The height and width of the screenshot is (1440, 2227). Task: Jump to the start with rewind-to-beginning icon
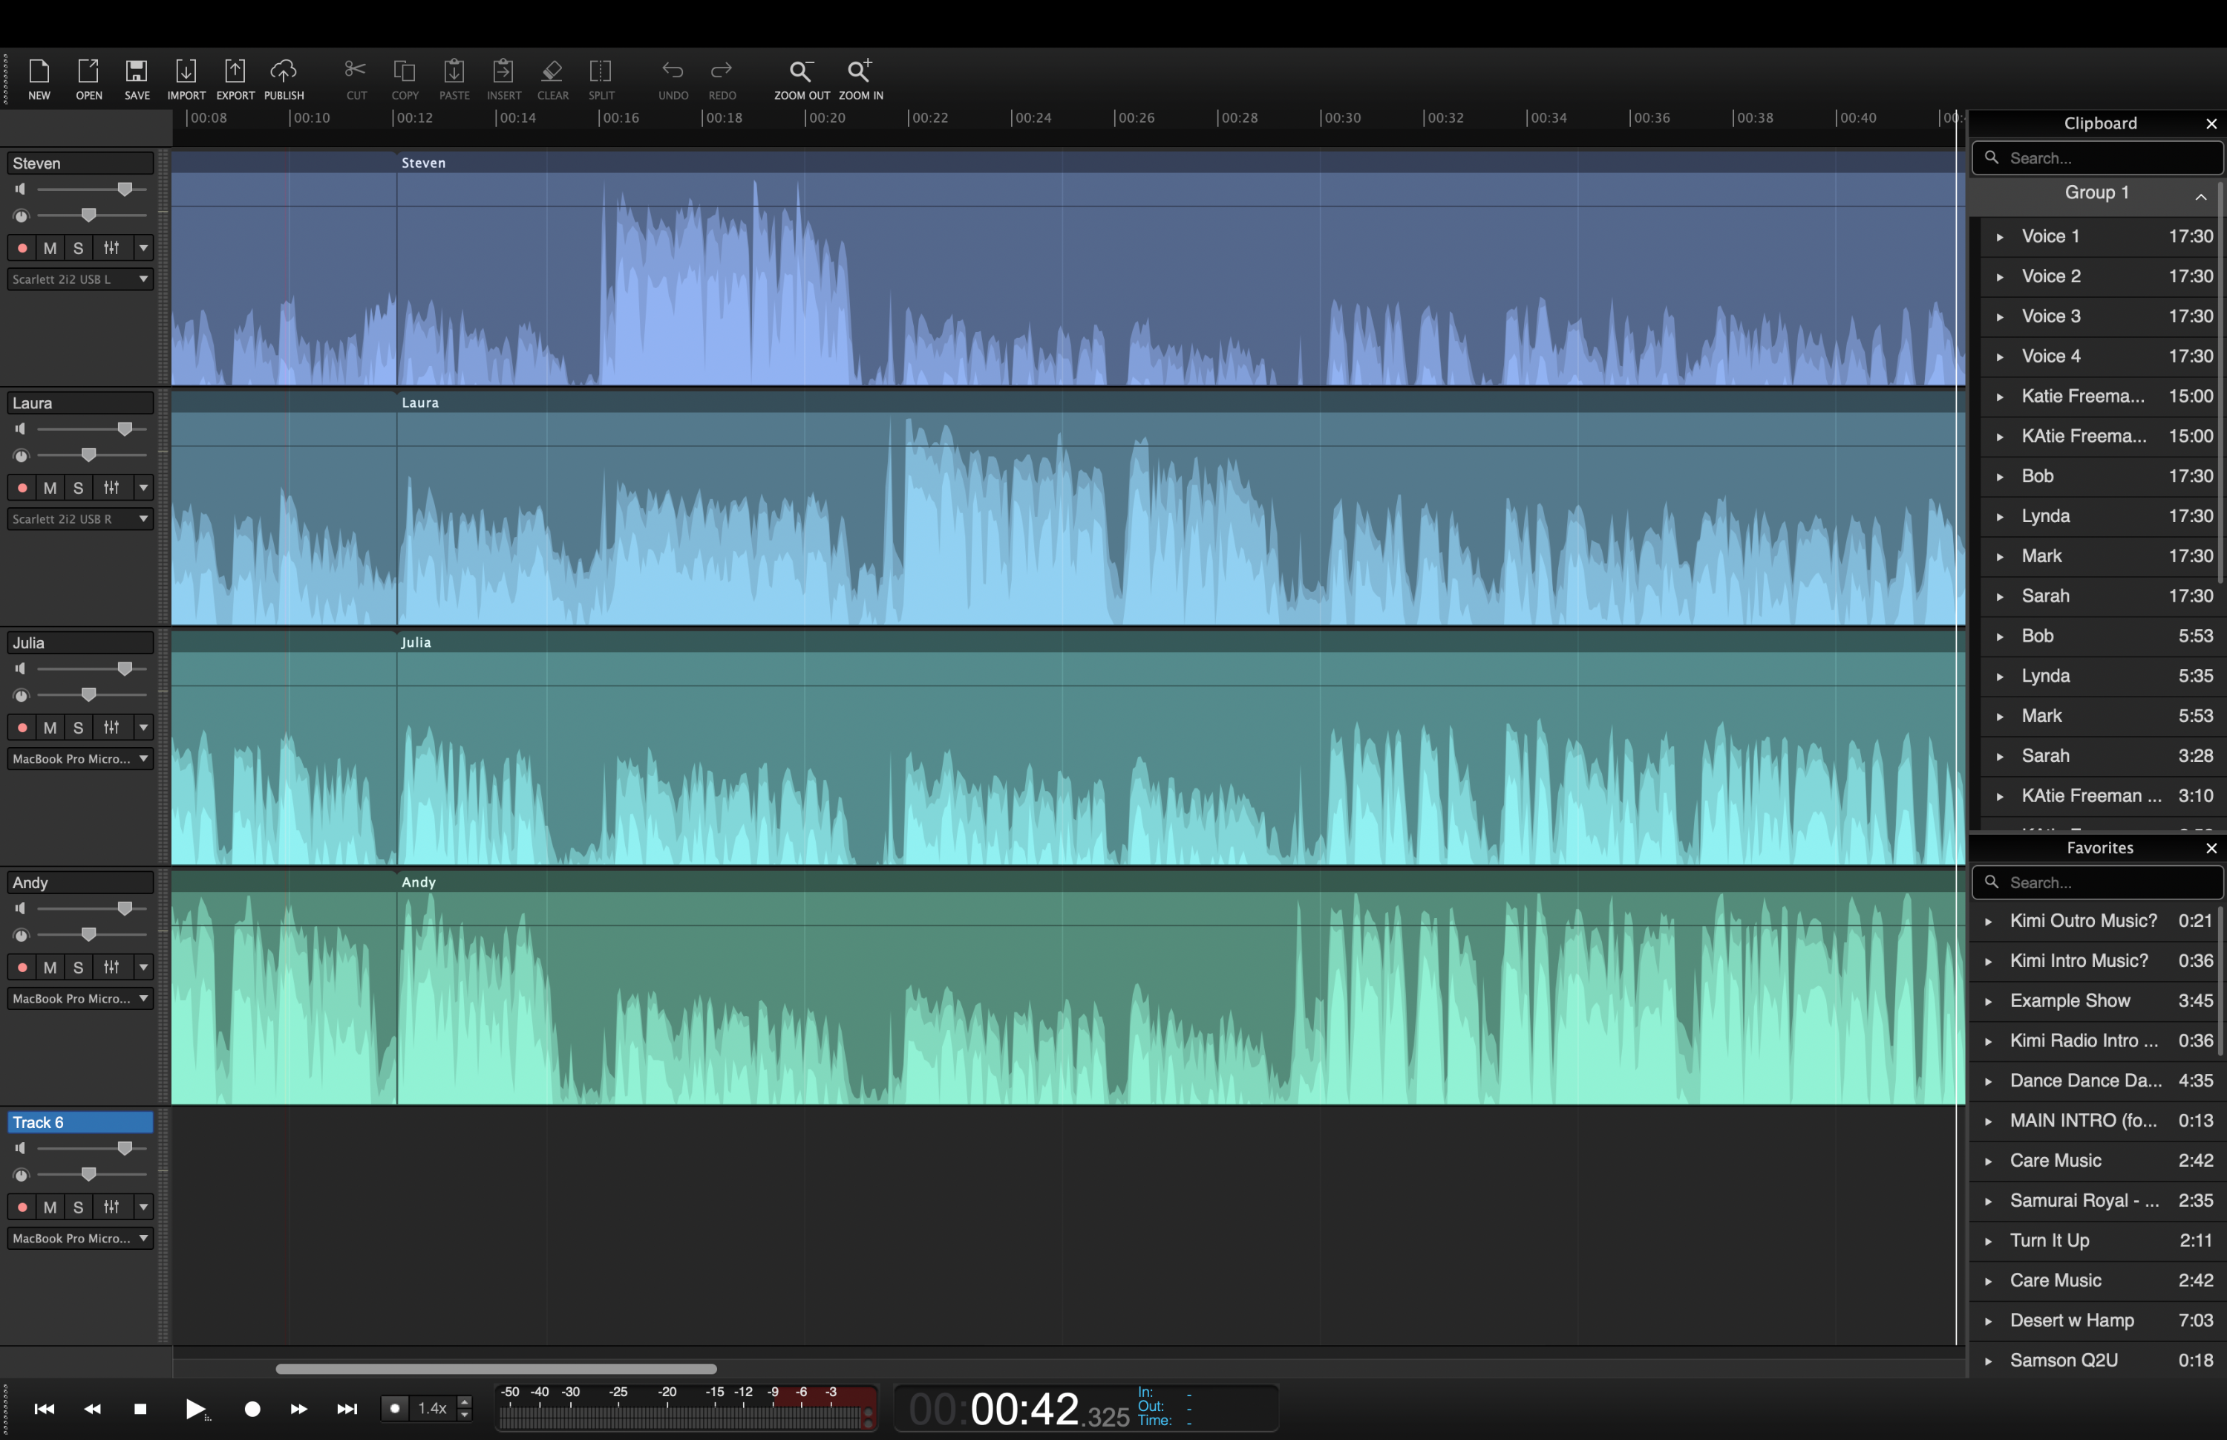coord(44,1409)
